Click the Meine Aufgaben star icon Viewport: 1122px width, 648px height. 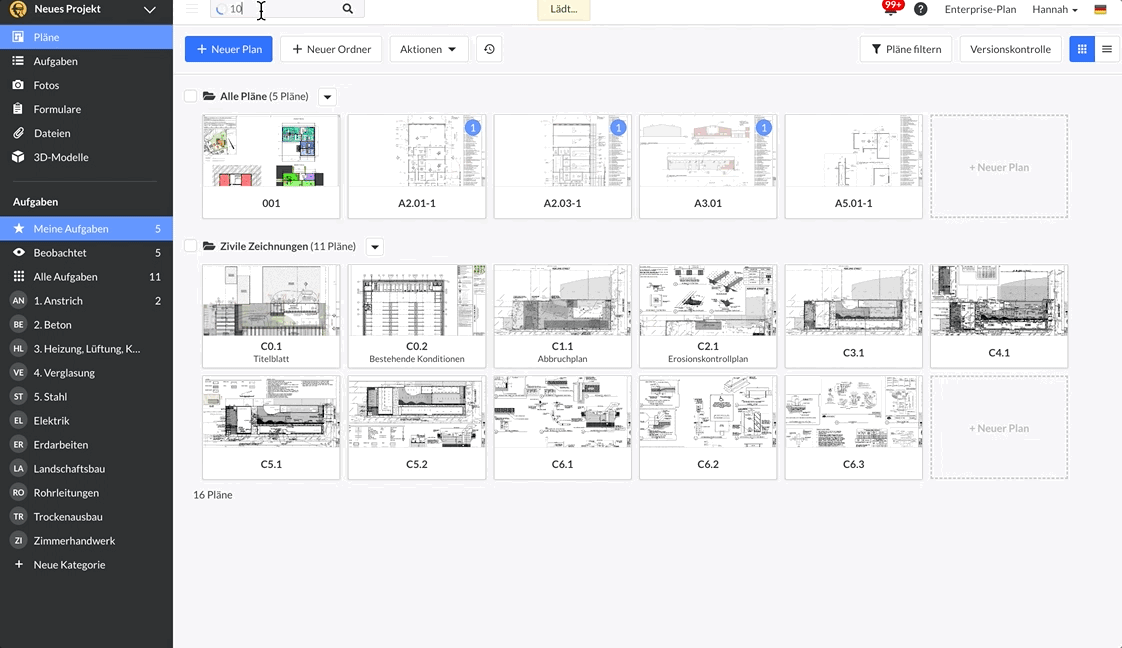tap(19, 228)
